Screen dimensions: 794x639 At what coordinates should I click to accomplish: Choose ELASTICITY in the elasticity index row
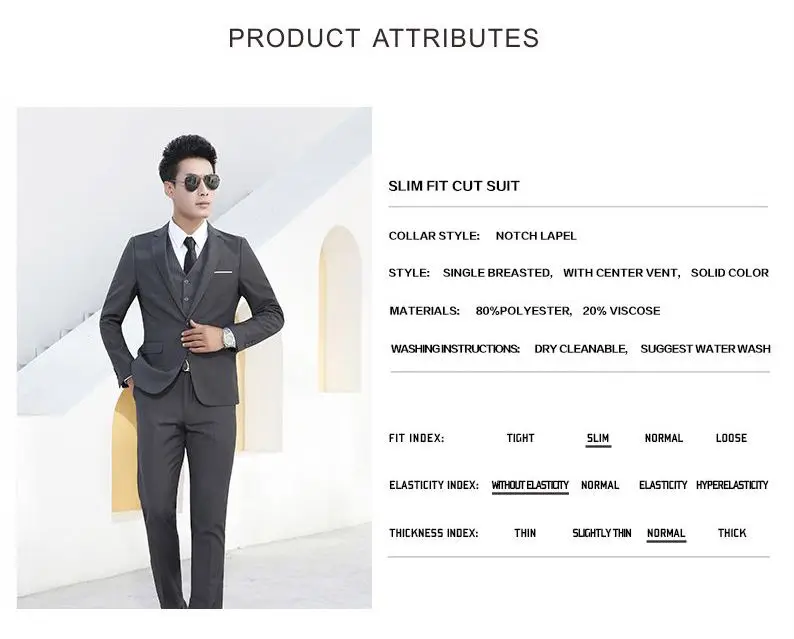(663, 485)
